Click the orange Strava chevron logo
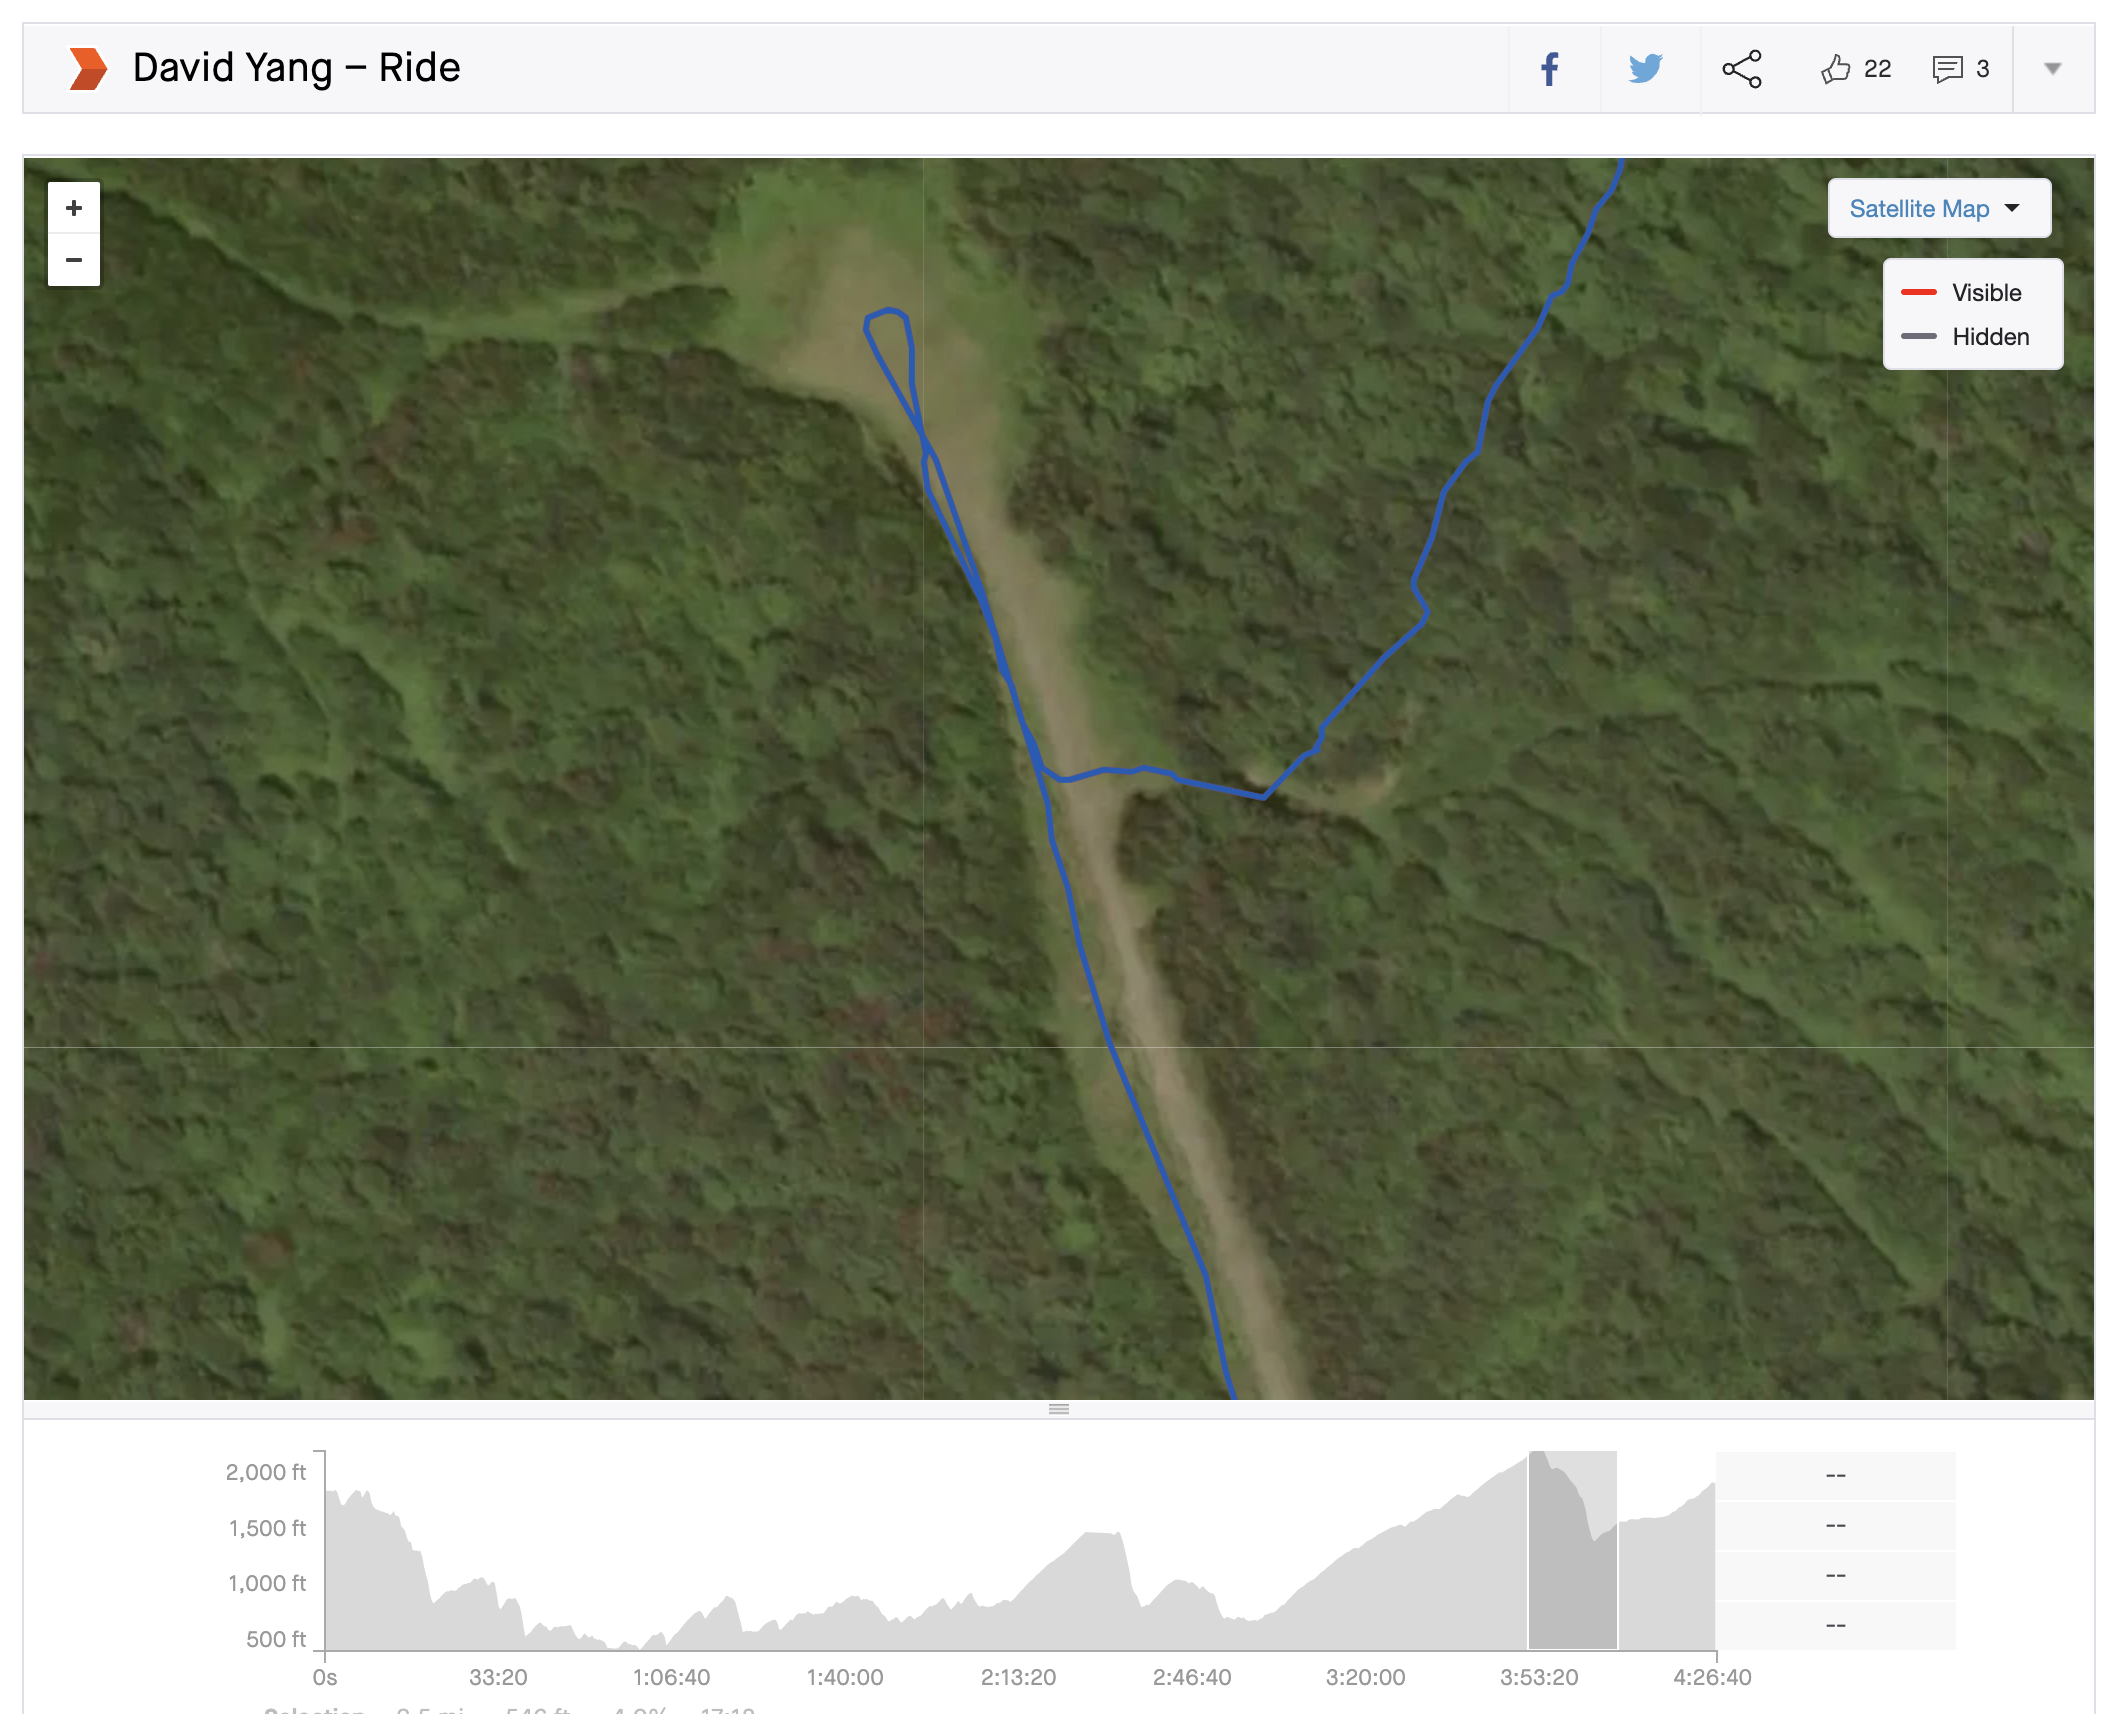Screen dimensions: 2122x1714 click(88, 69)
